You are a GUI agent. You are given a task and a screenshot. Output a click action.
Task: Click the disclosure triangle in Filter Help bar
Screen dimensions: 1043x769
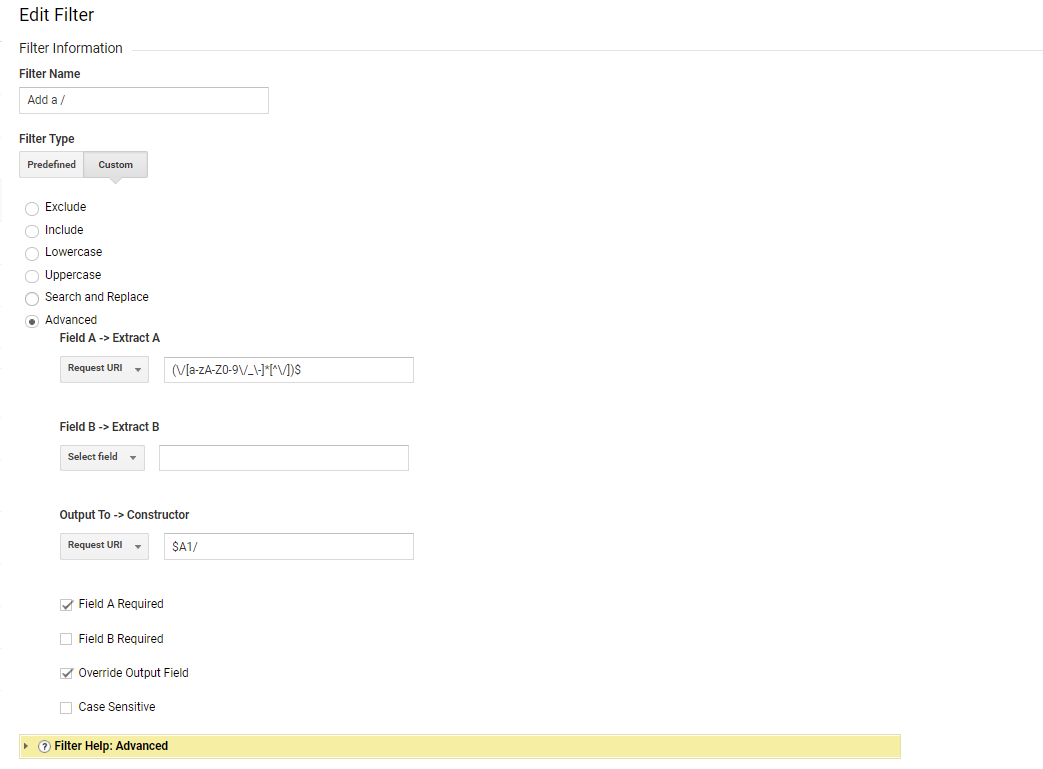[x=28, y=746]
